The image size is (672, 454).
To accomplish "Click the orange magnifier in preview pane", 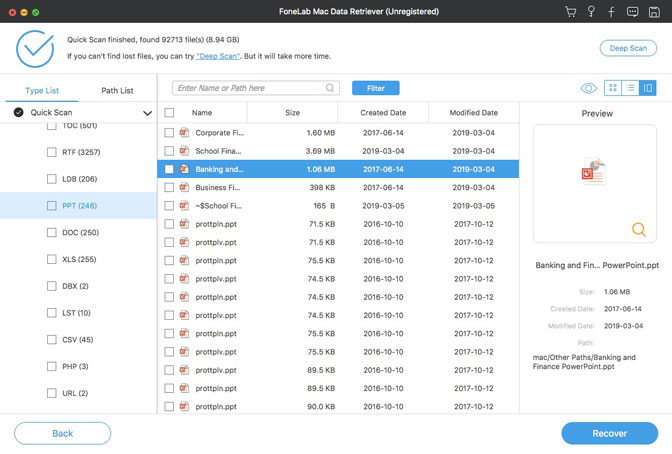I will click(639, 229).
